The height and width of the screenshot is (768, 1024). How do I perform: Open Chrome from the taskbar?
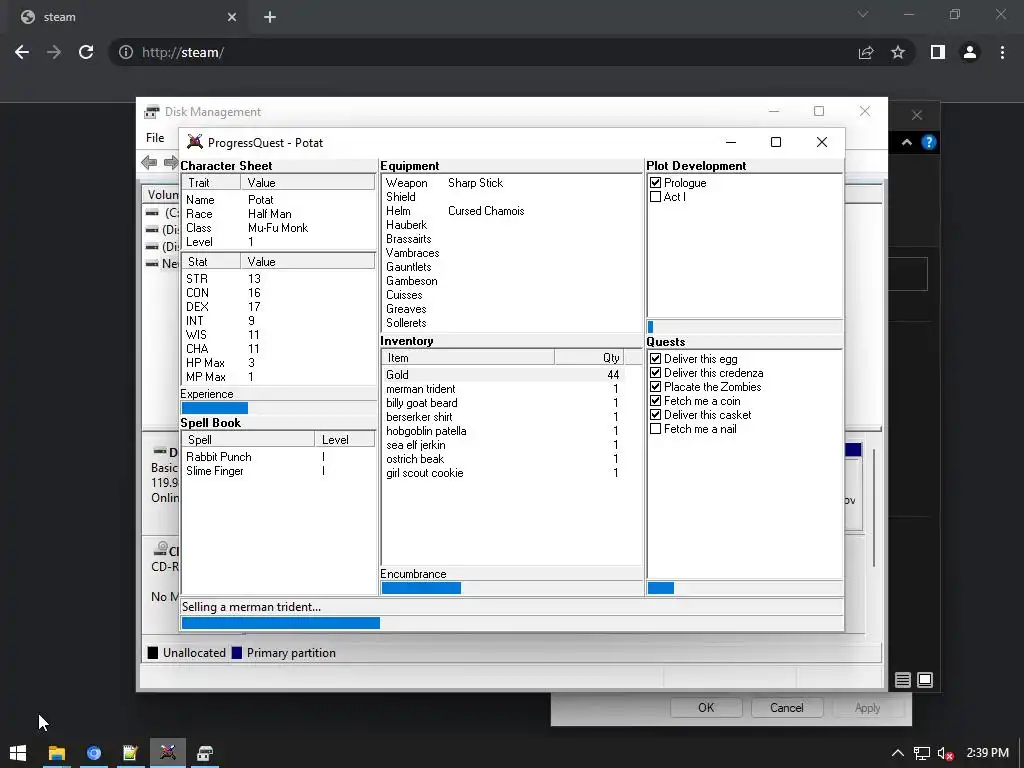94,753
